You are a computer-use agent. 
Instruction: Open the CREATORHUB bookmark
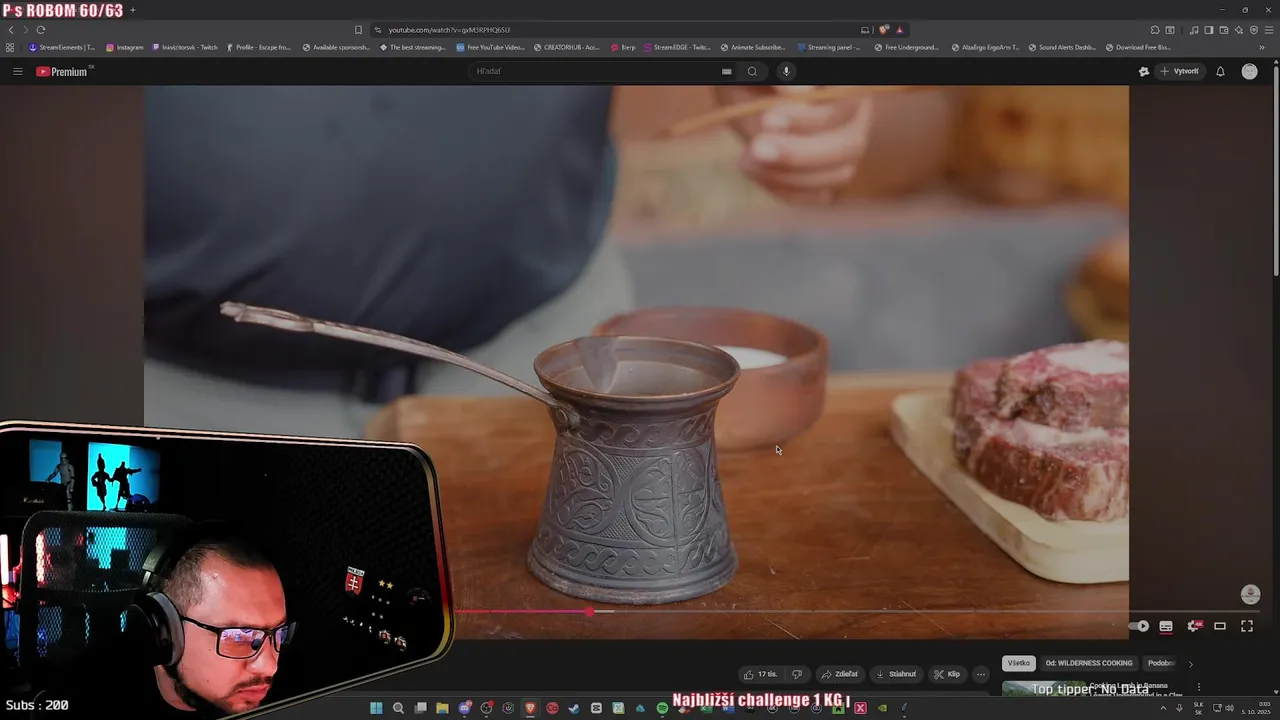[567, 47]
